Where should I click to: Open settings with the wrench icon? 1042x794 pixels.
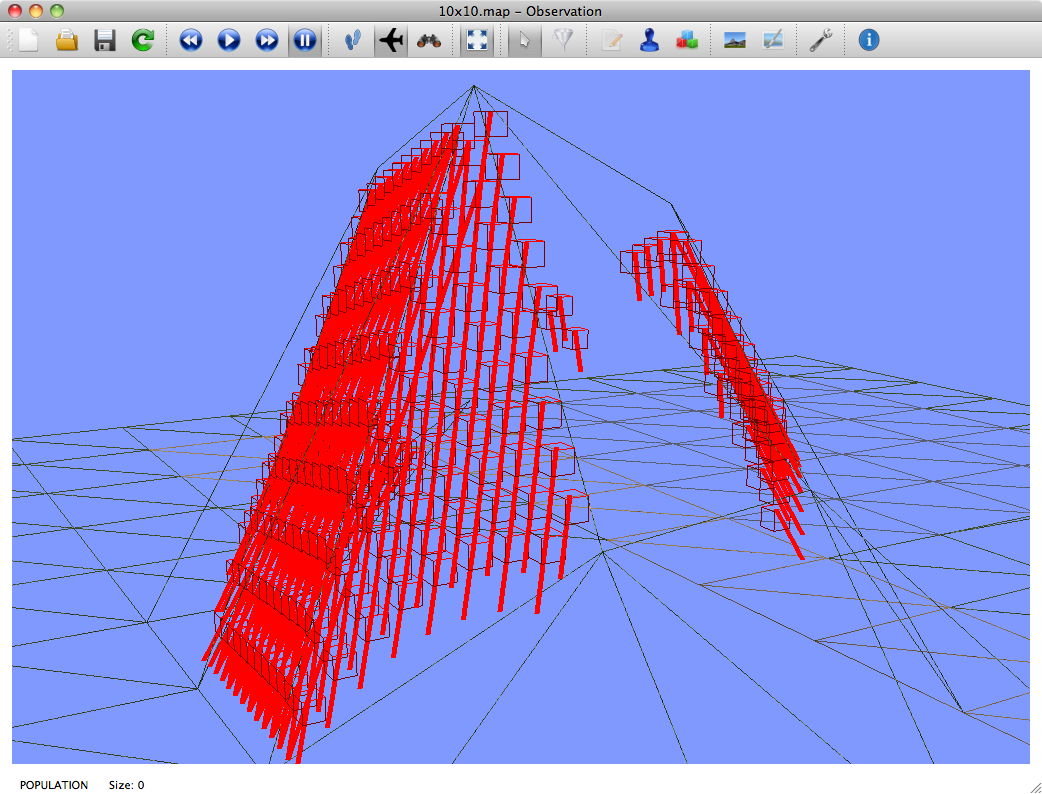[821, 41]
